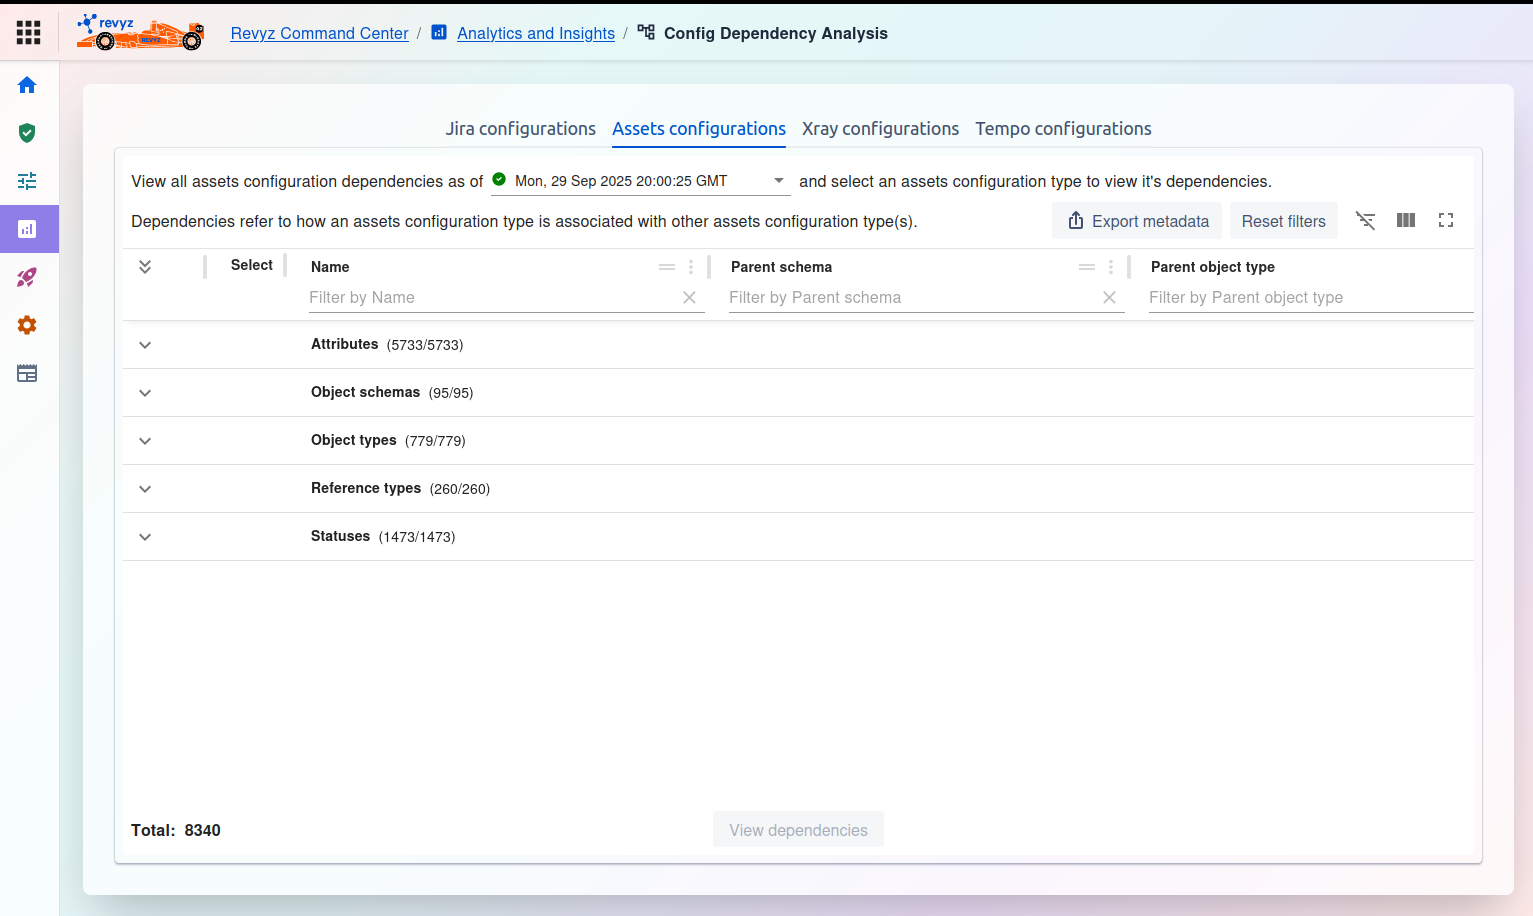Go to Home via sidebar icon
The height and width of the screenshot is (916, 1533).
tap(27, 85)
